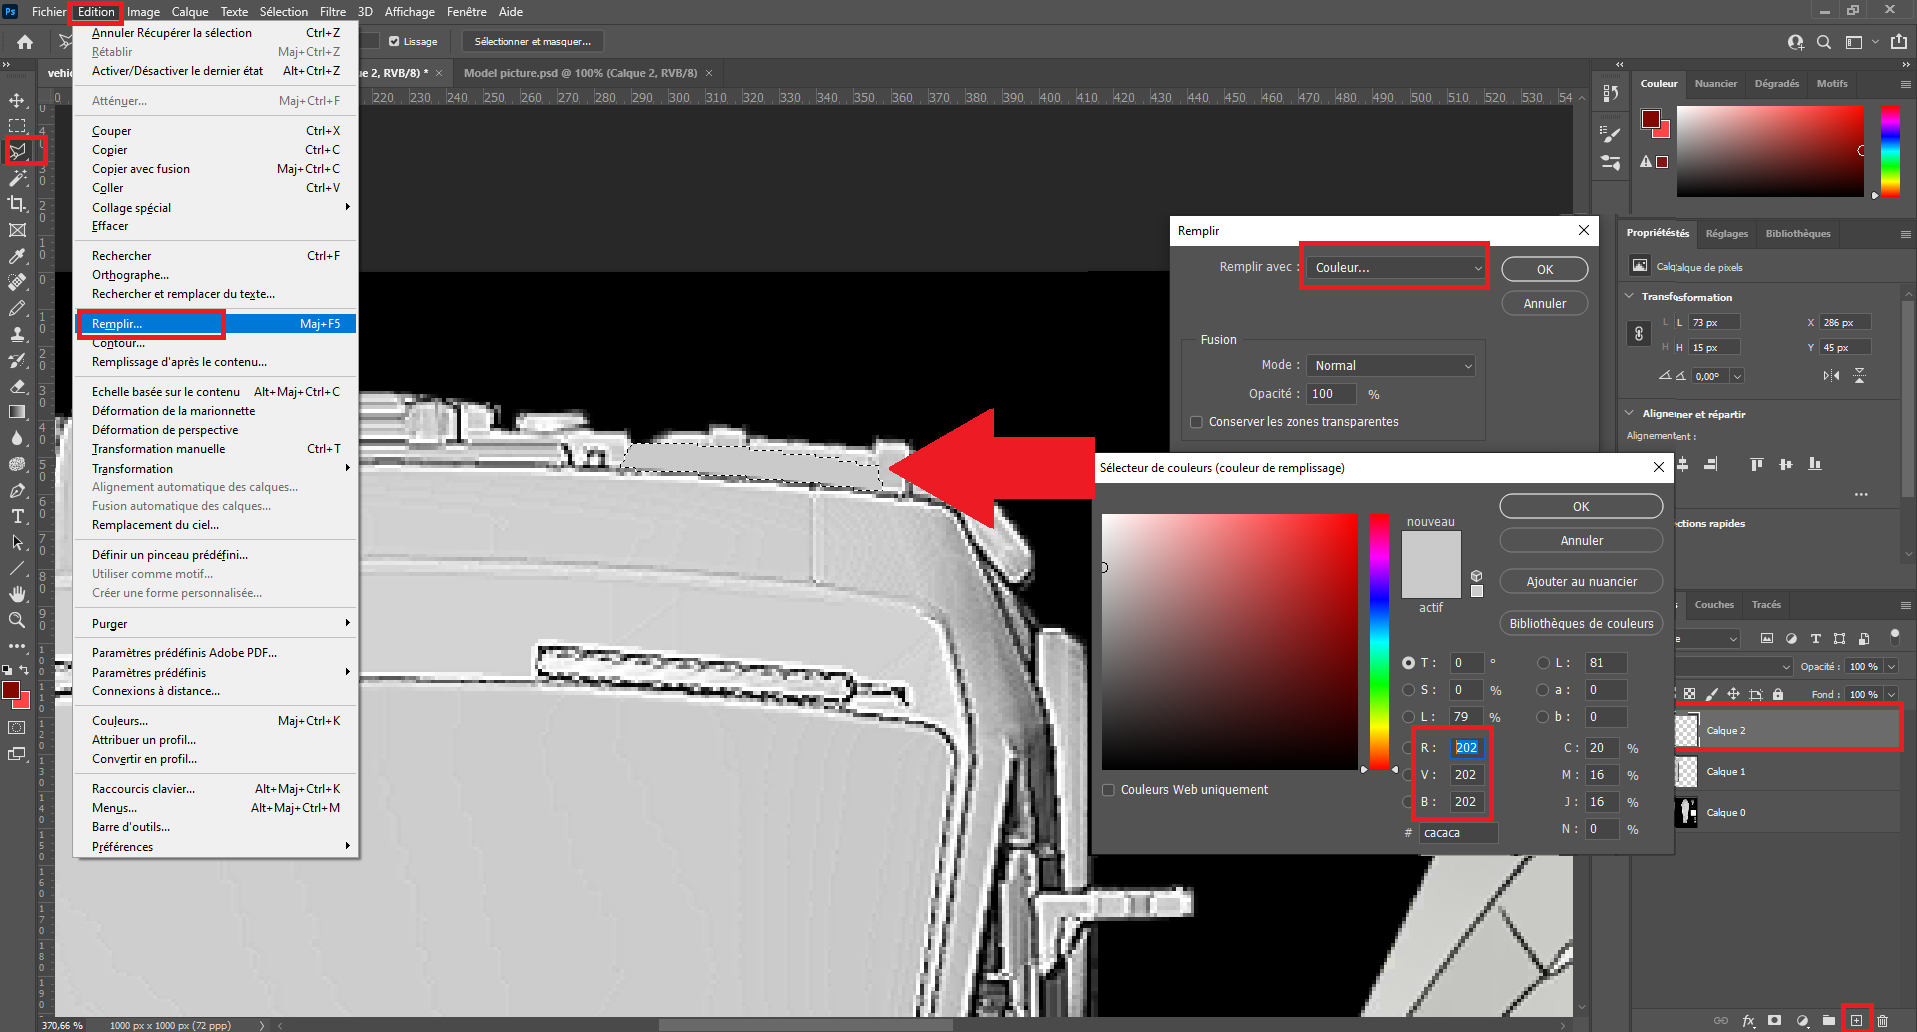The image size is (1917, 1032).
Task: Click the create new layer icon
Action: pyautogui.click(x=1856, y=1020)
